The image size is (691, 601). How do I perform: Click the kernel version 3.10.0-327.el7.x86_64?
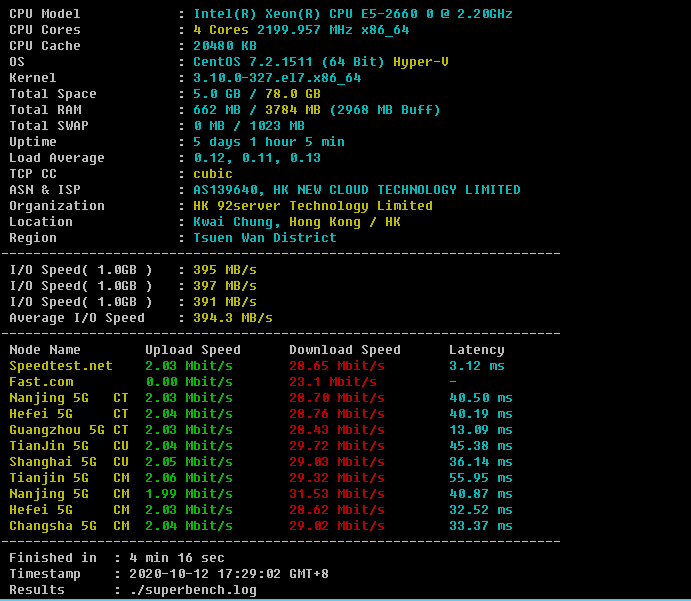tap(277, 78)
